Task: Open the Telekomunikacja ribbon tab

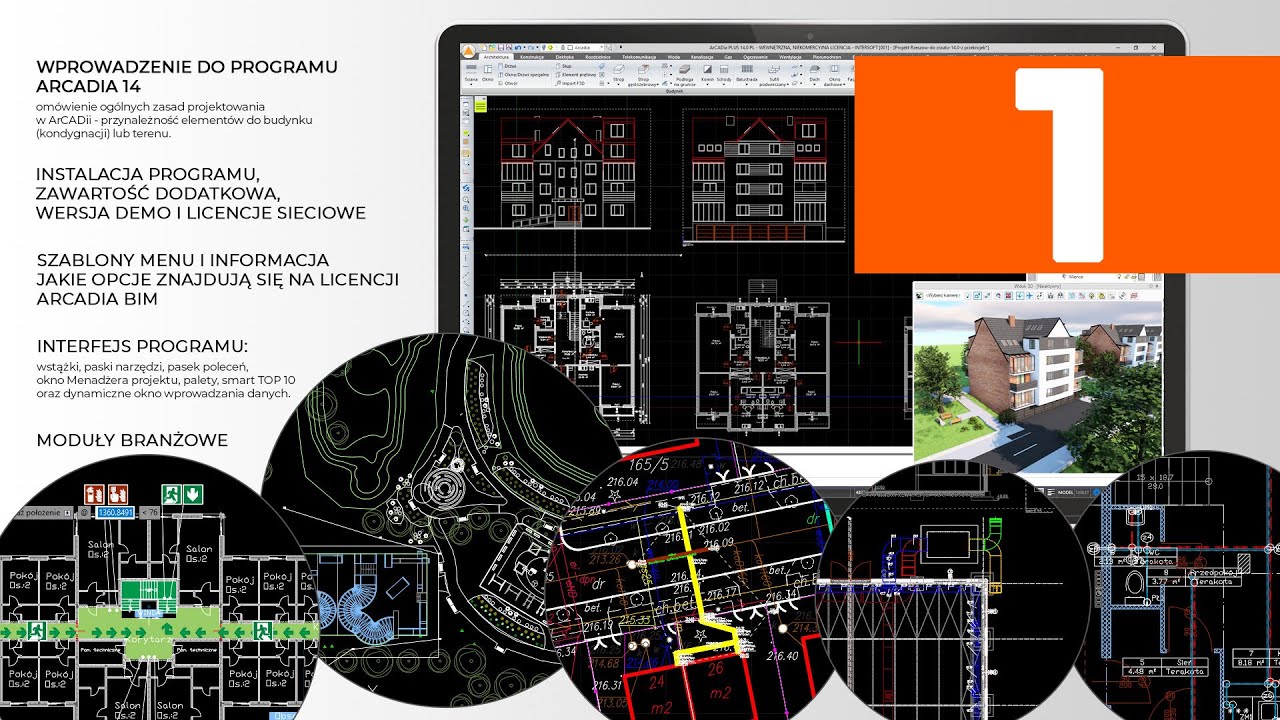Action: click(639, 57)
